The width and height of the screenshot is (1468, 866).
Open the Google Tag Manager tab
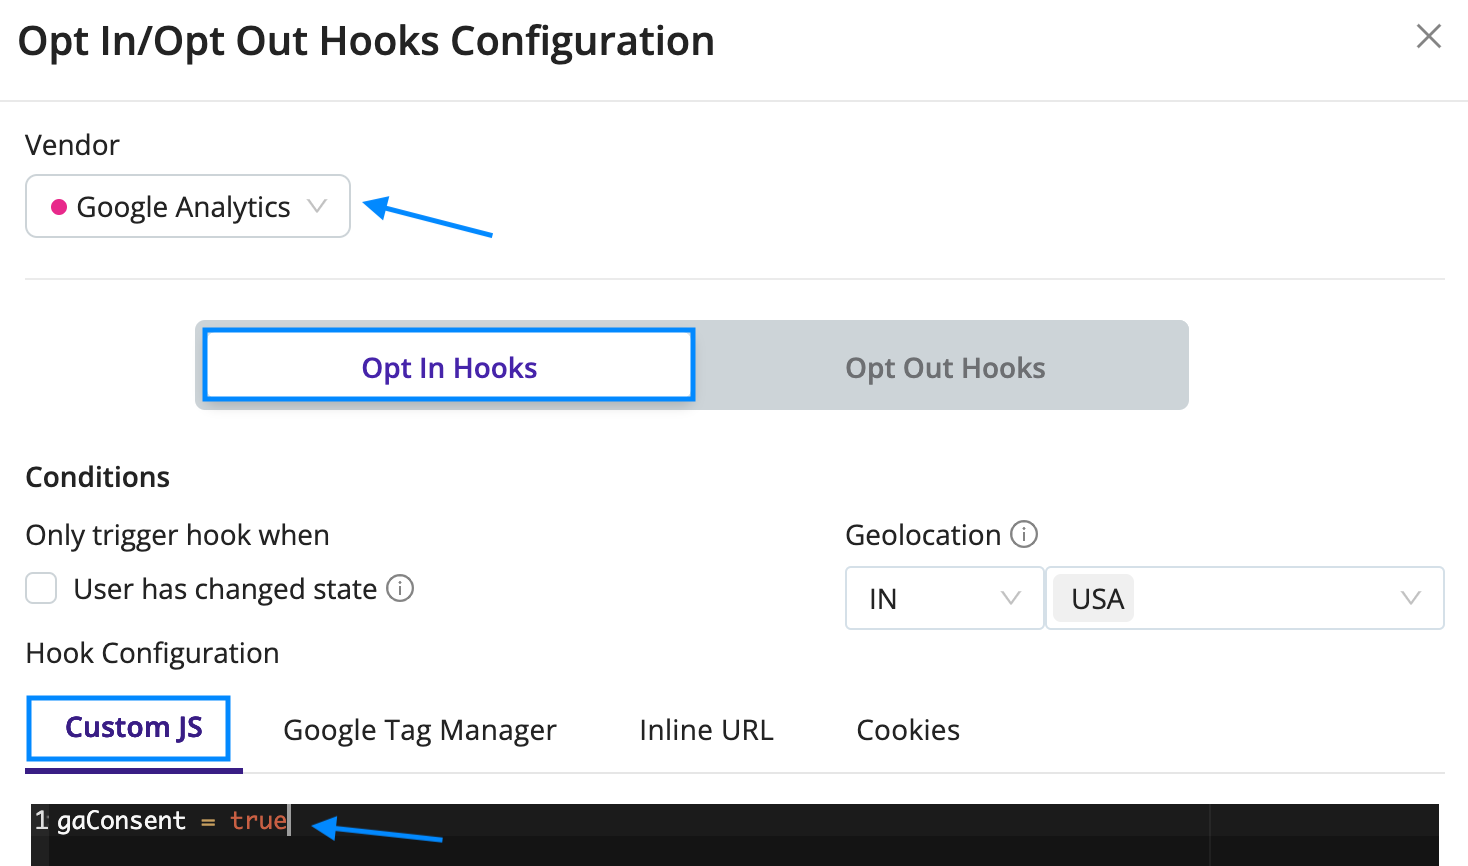point(420,730)
